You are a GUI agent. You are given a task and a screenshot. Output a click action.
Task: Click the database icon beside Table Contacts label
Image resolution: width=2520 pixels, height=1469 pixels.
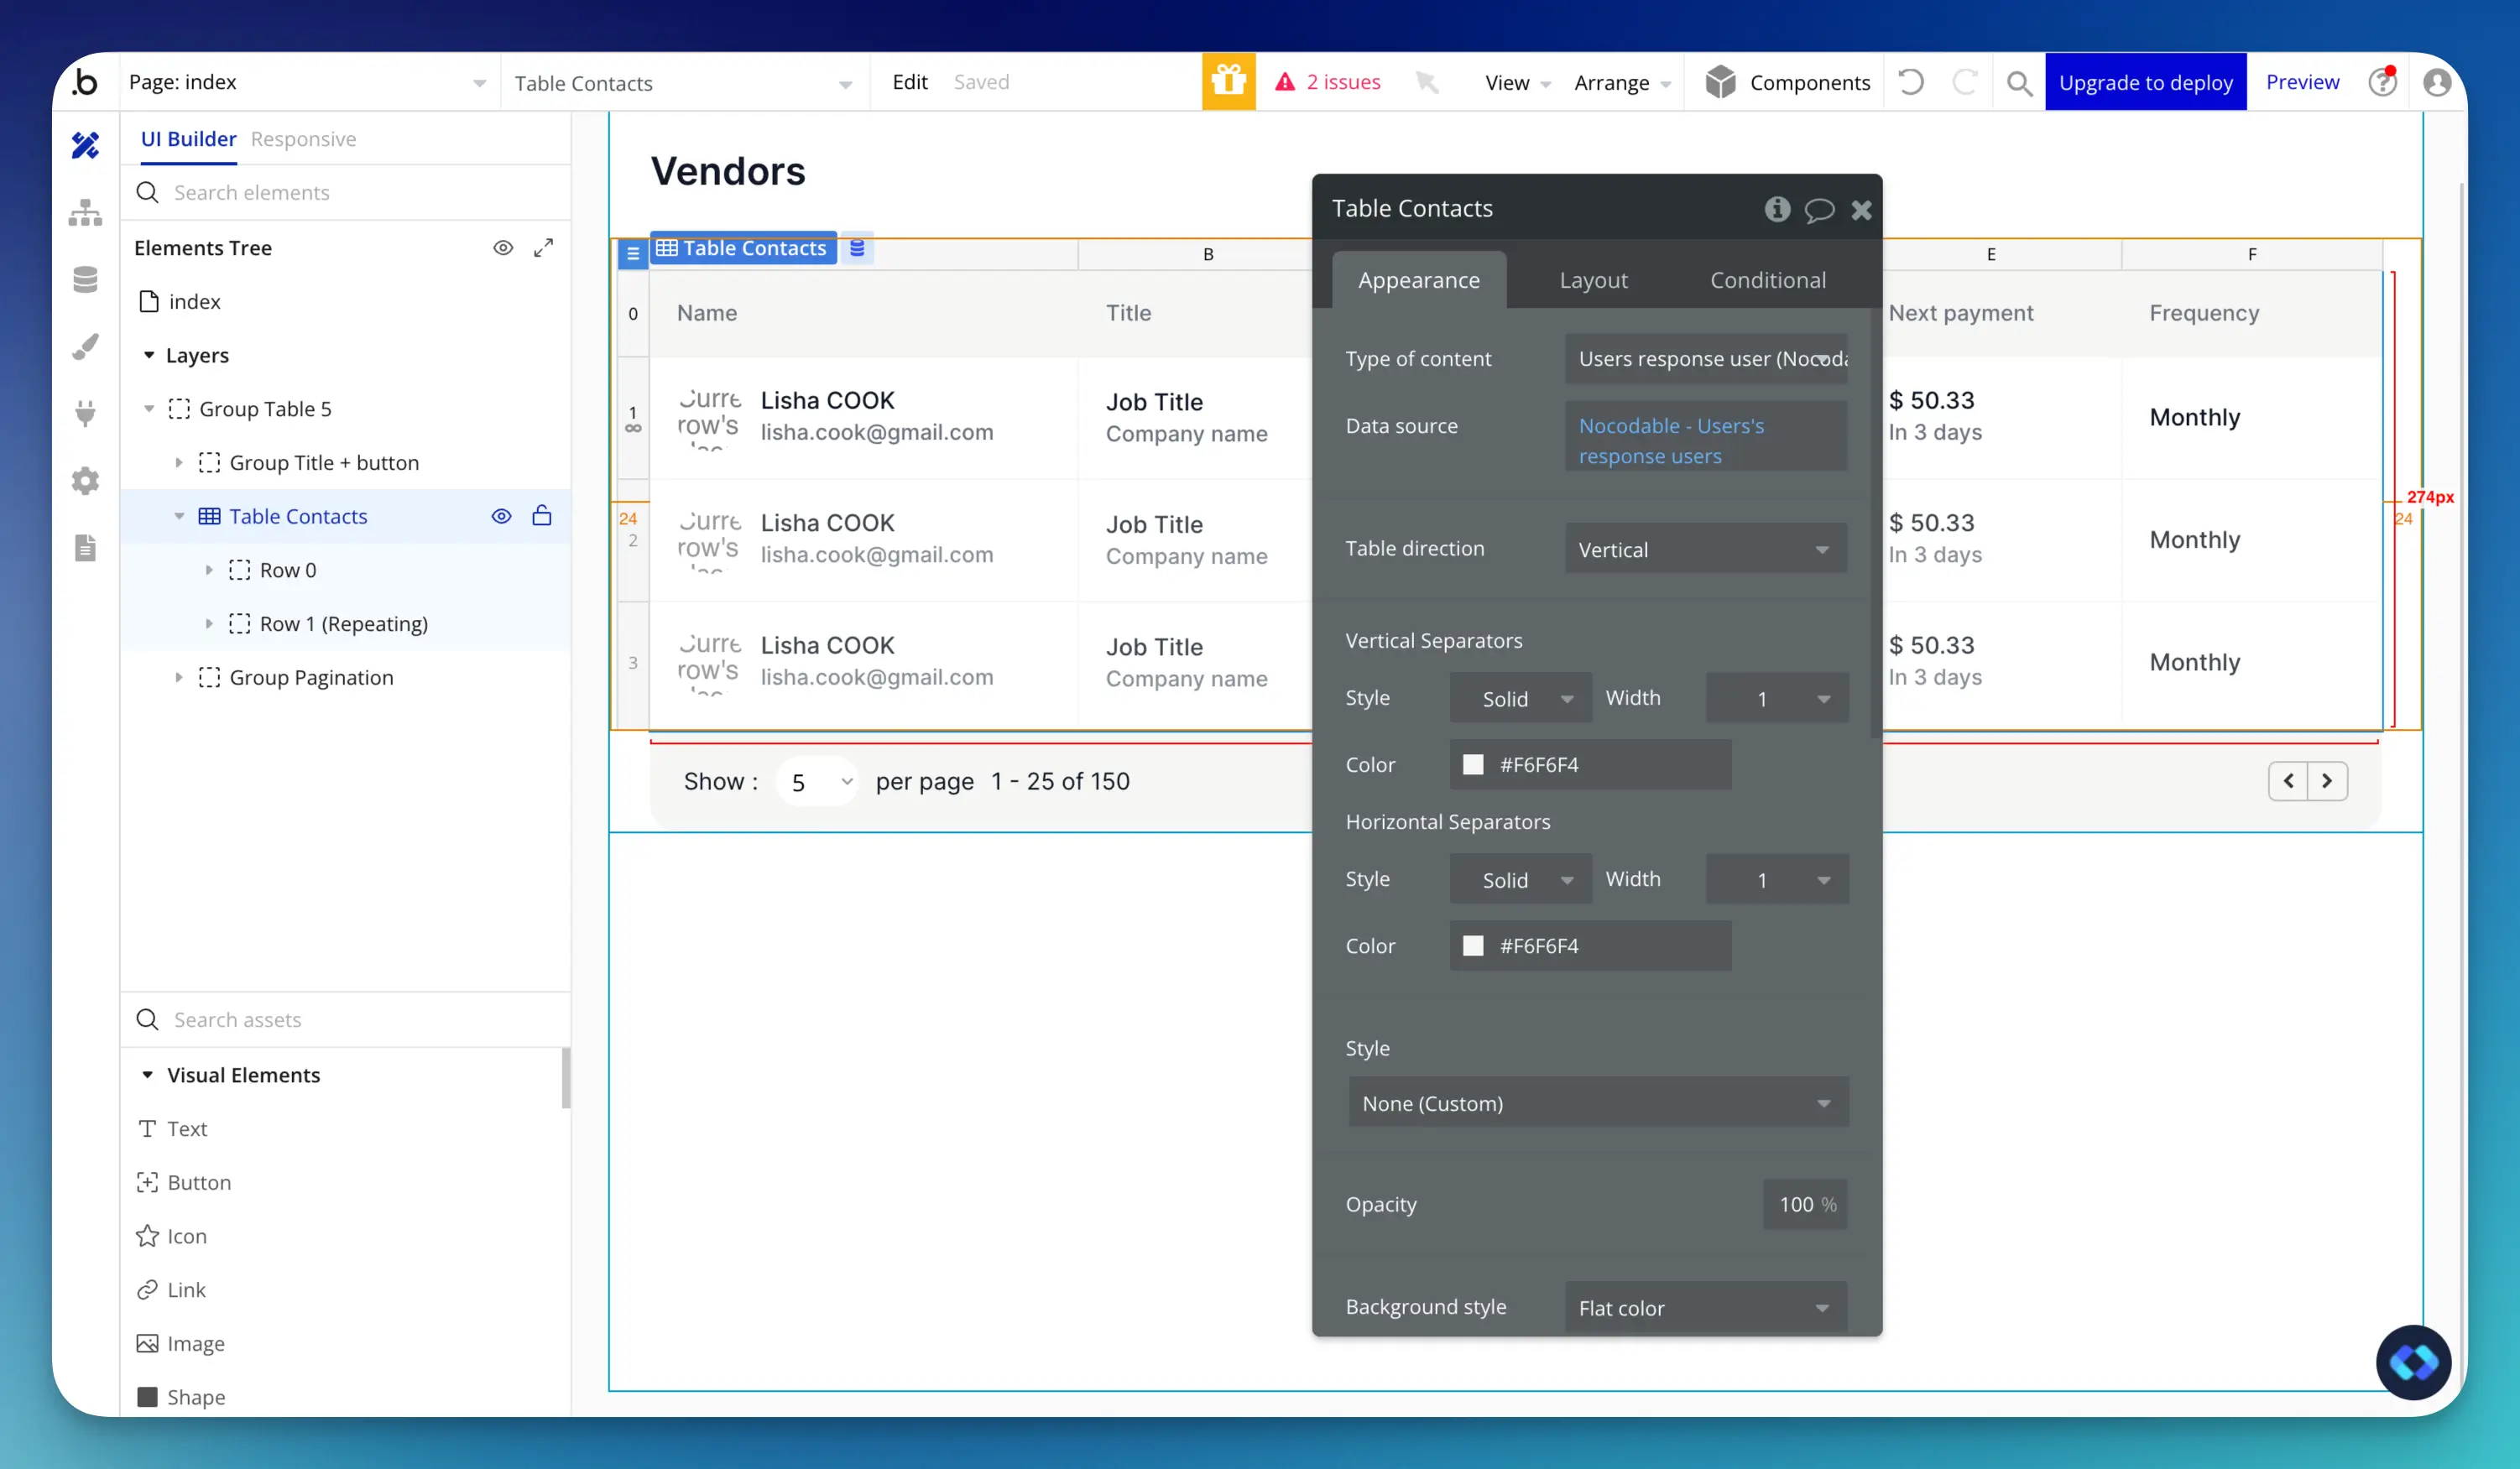coord(857,248)
